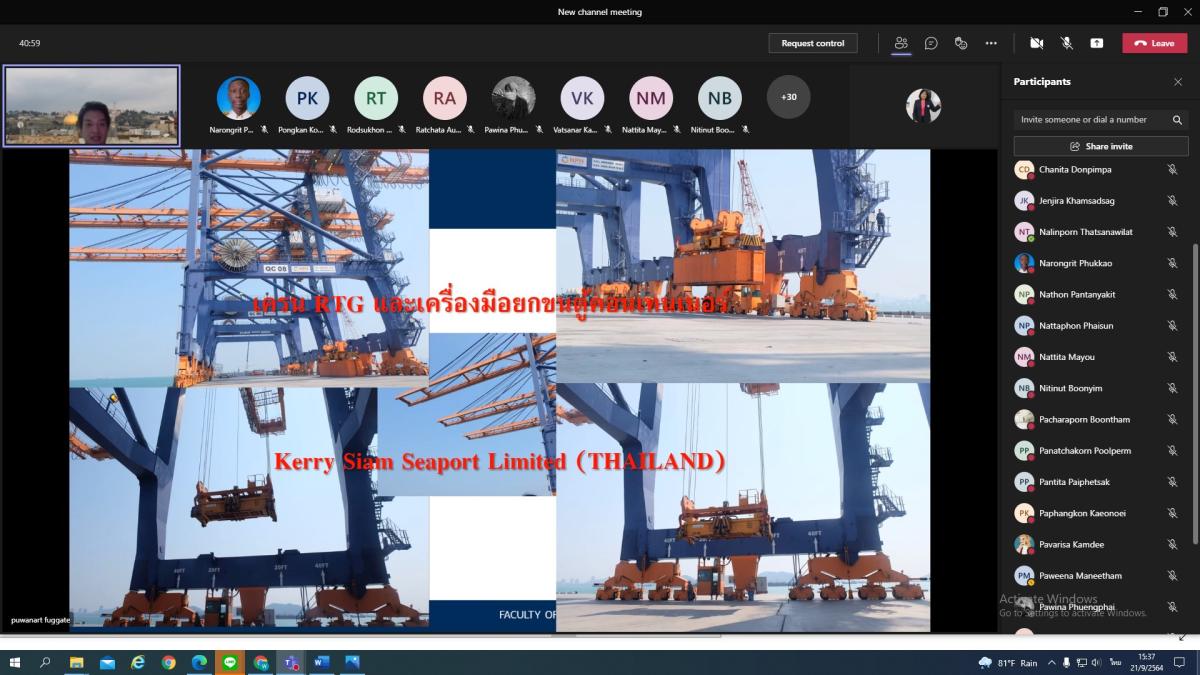1200x675 pixels.
Task: Click the muted mic icon for Jenjira Khamsadsag
Action: click(x=1172, y=201)
